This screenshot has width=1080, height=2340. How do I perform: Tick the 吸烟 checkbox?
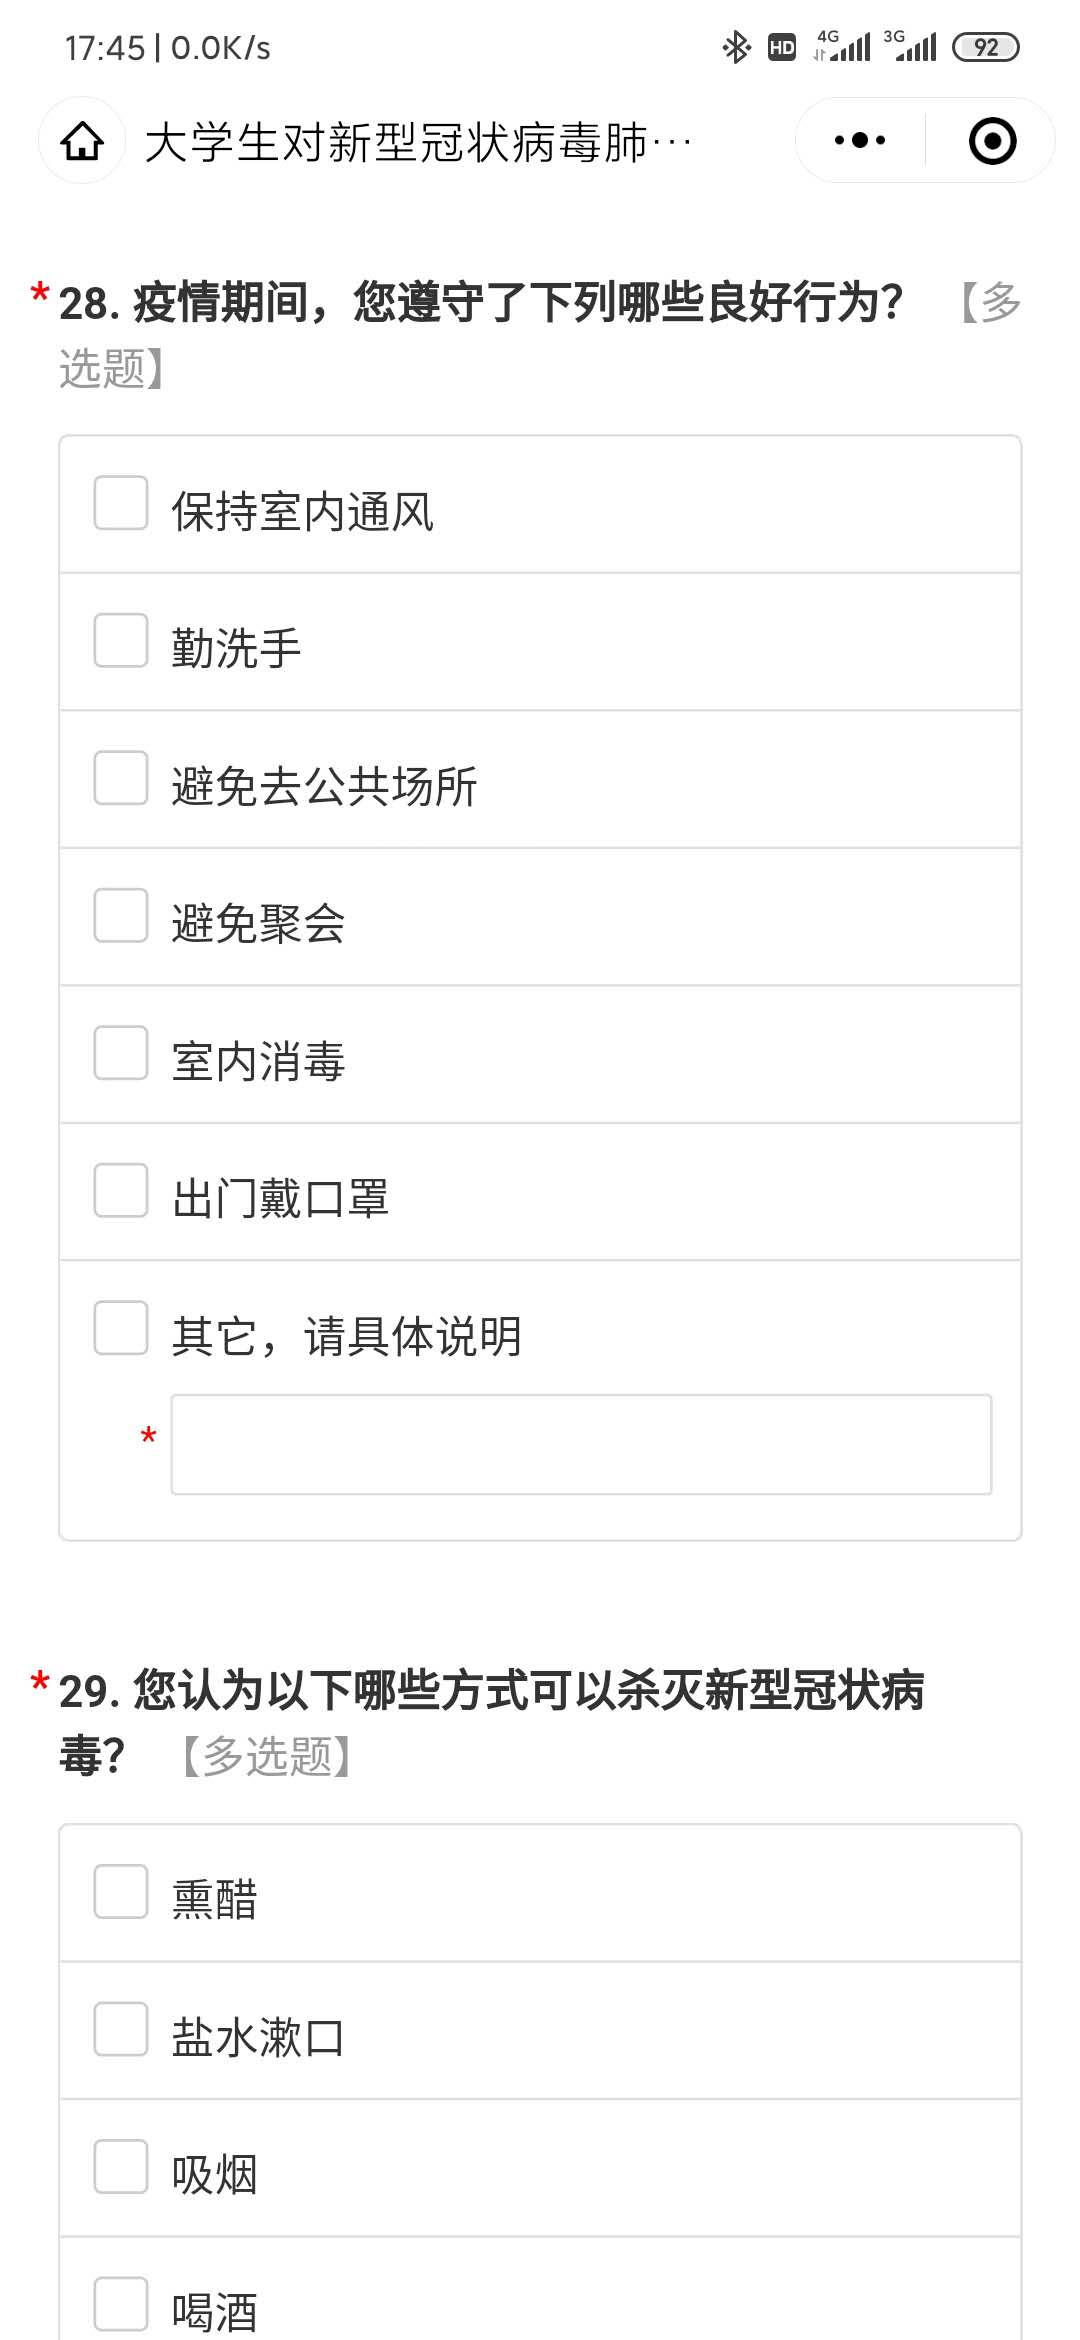point(121,2166)
